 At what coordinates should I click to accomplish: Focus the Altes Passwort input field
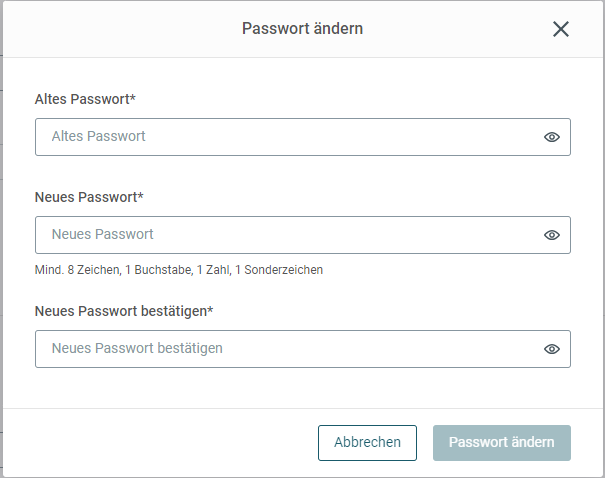coord(302,137)
